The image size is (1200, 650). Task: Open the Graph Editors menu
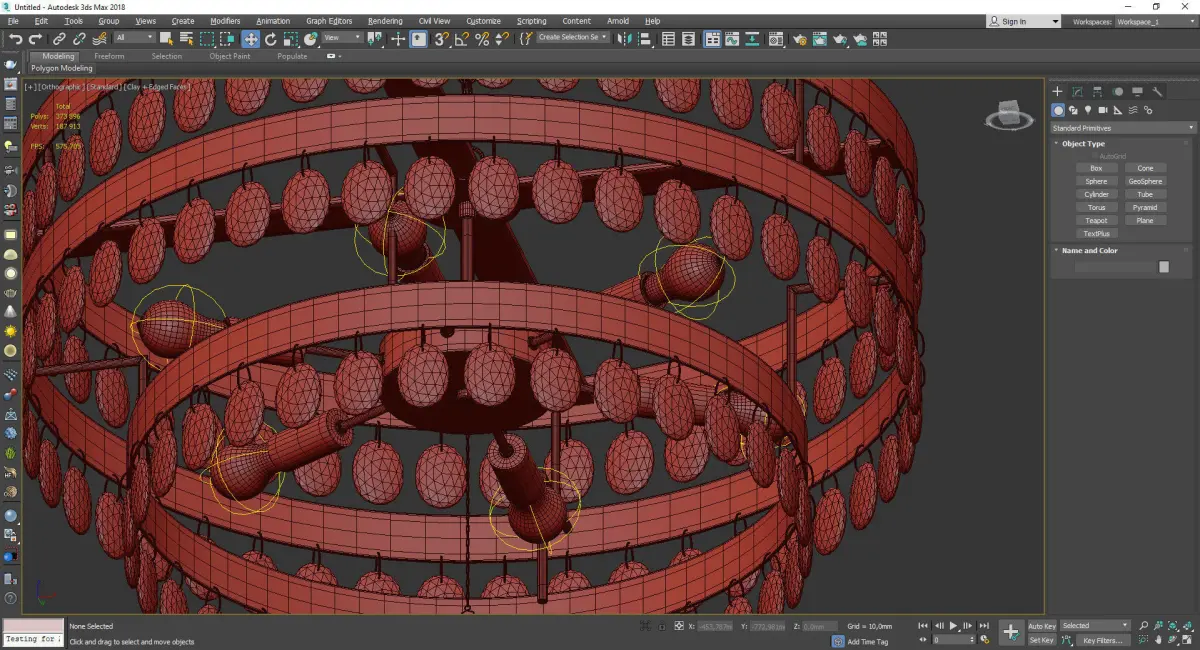click(329, 21)
